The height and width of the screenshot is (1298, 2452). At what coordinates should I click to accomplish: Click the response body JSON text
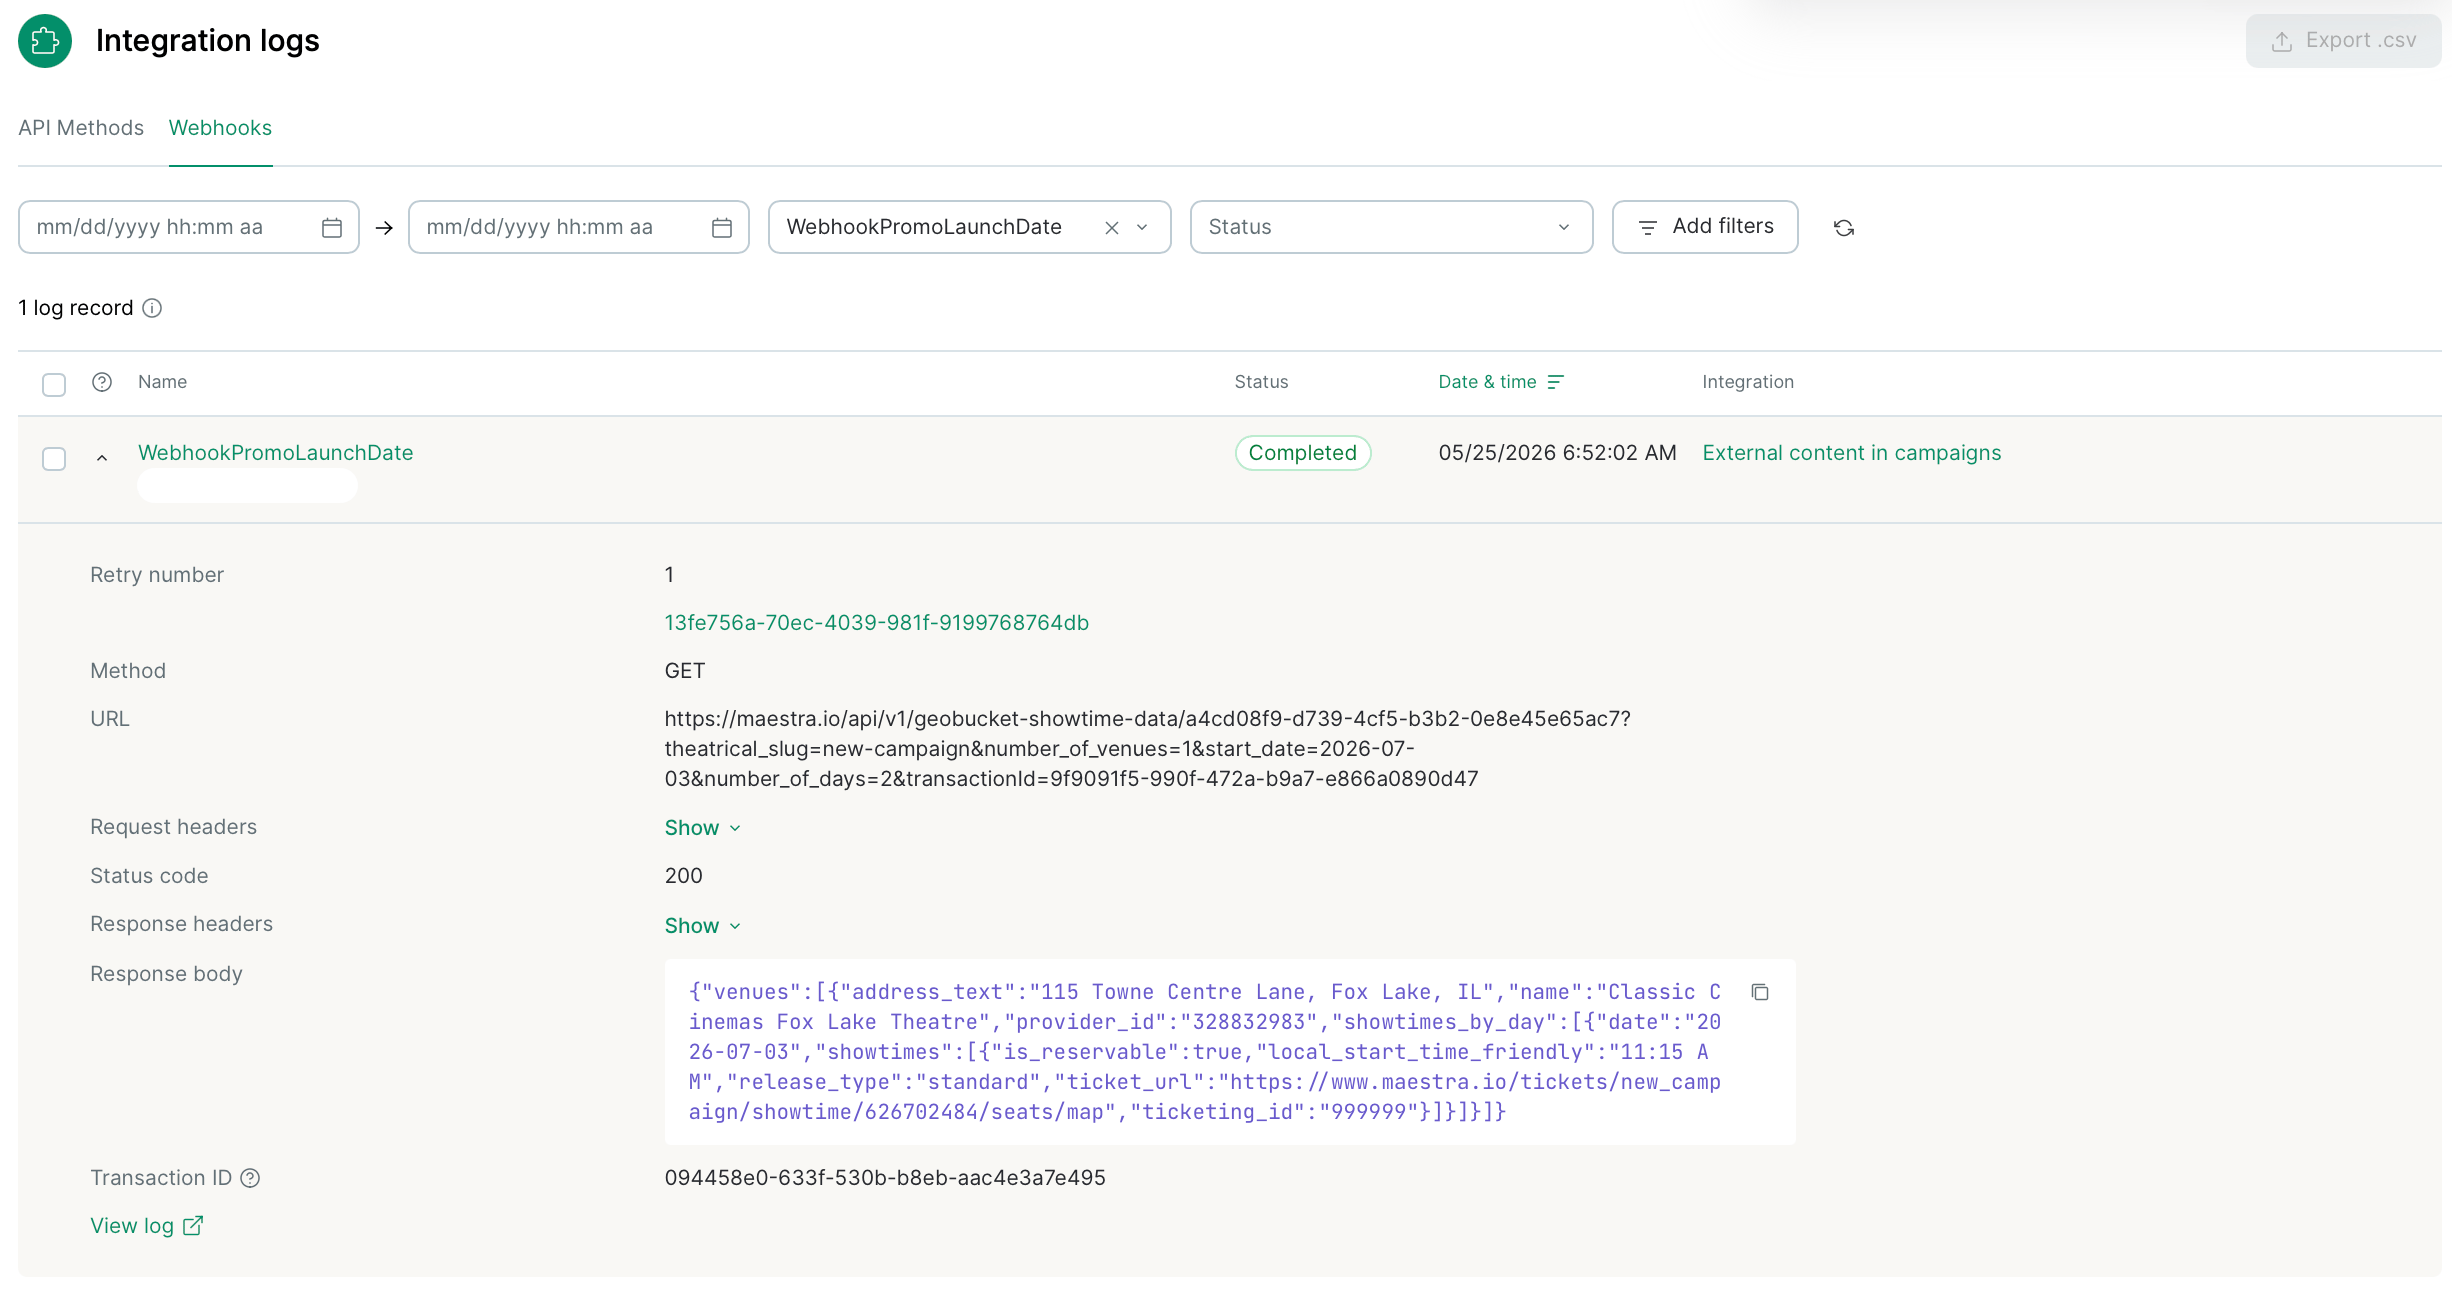[x=1204, y=1052]
